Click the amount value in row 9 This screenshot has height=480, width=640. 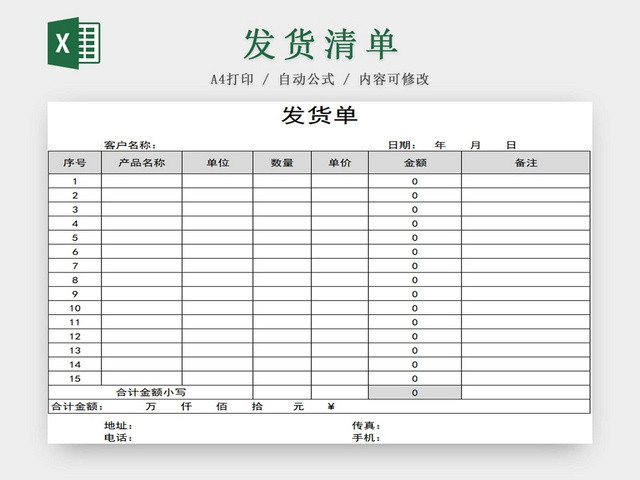[415, 294]
